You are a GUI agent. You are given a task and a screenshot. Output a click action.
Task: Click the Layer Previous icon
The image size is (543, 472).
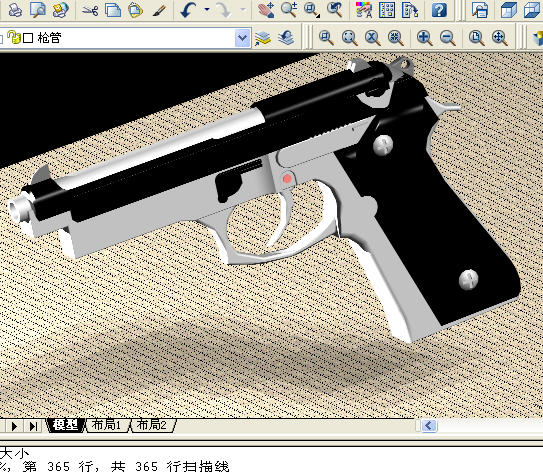pos(286,38)
